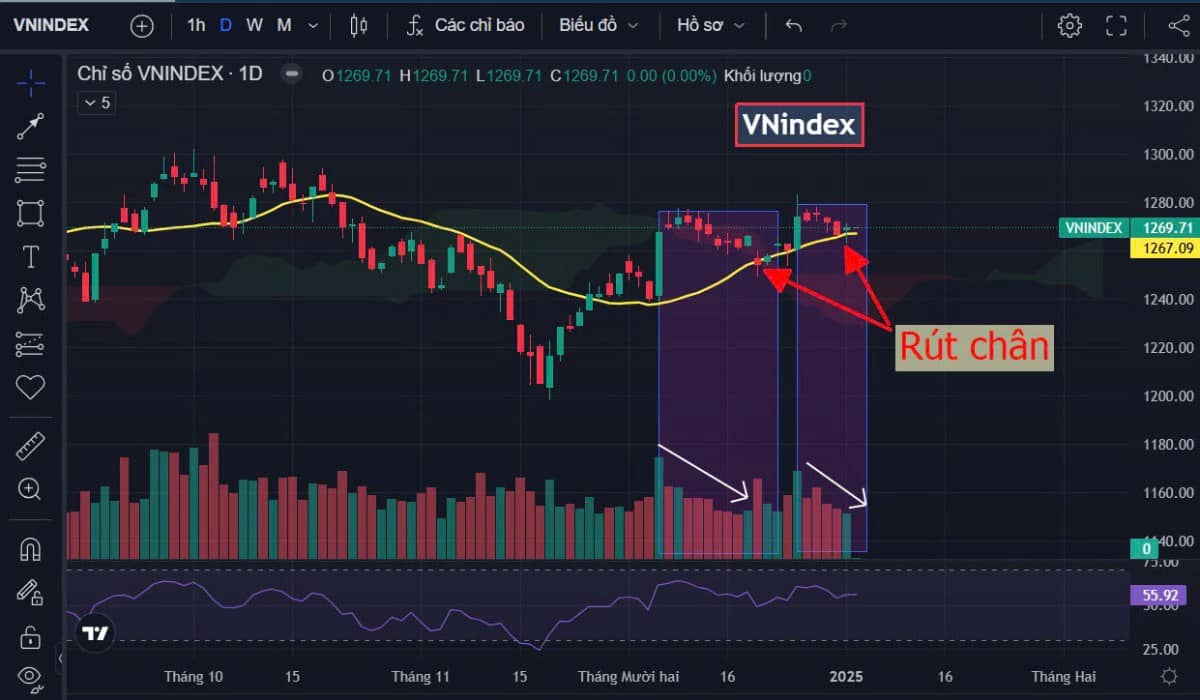Hide all drawings with eye icon

point(30,678)
